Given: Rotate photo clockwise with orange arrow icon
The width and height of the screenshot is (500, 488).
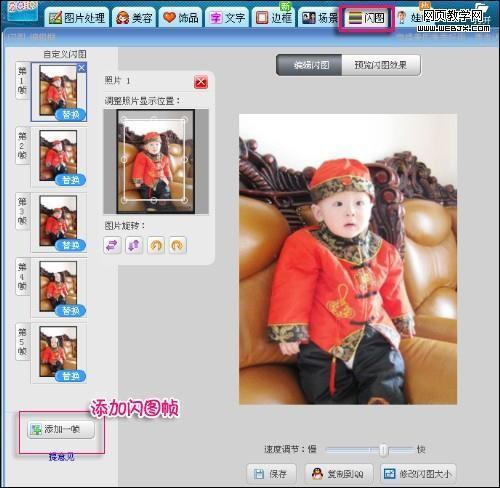Looking at the screenshot, I should [x=178, y=245].
